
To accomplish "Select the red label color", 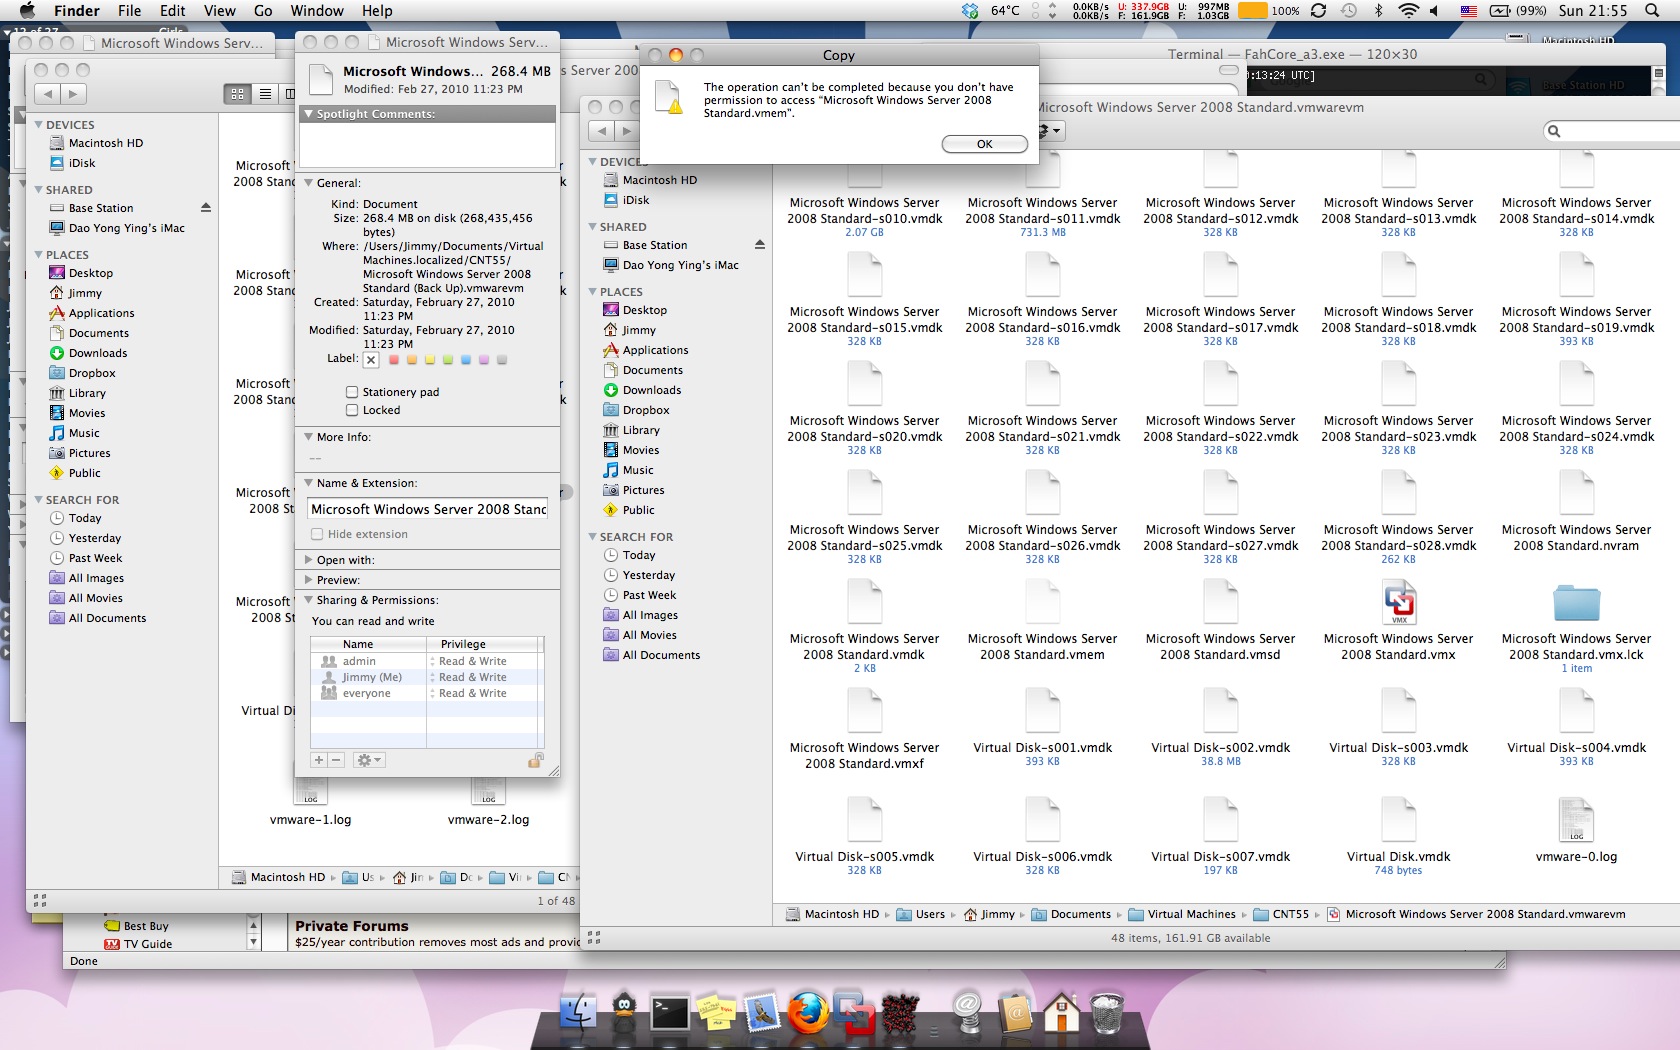I will pyautogui.click(x=394, y=359).
